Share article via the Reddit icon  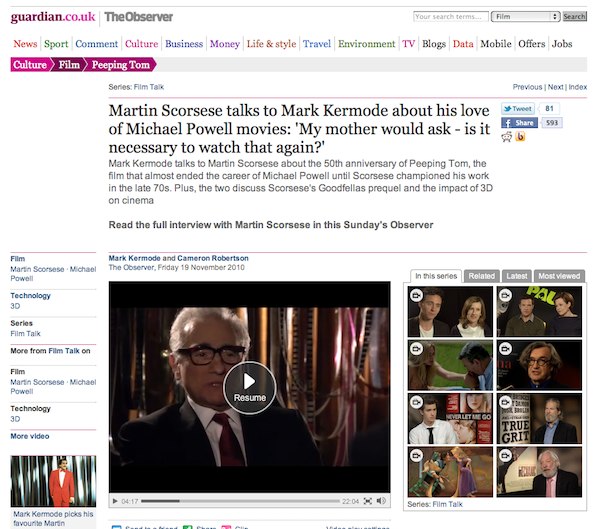pos(507,137)
